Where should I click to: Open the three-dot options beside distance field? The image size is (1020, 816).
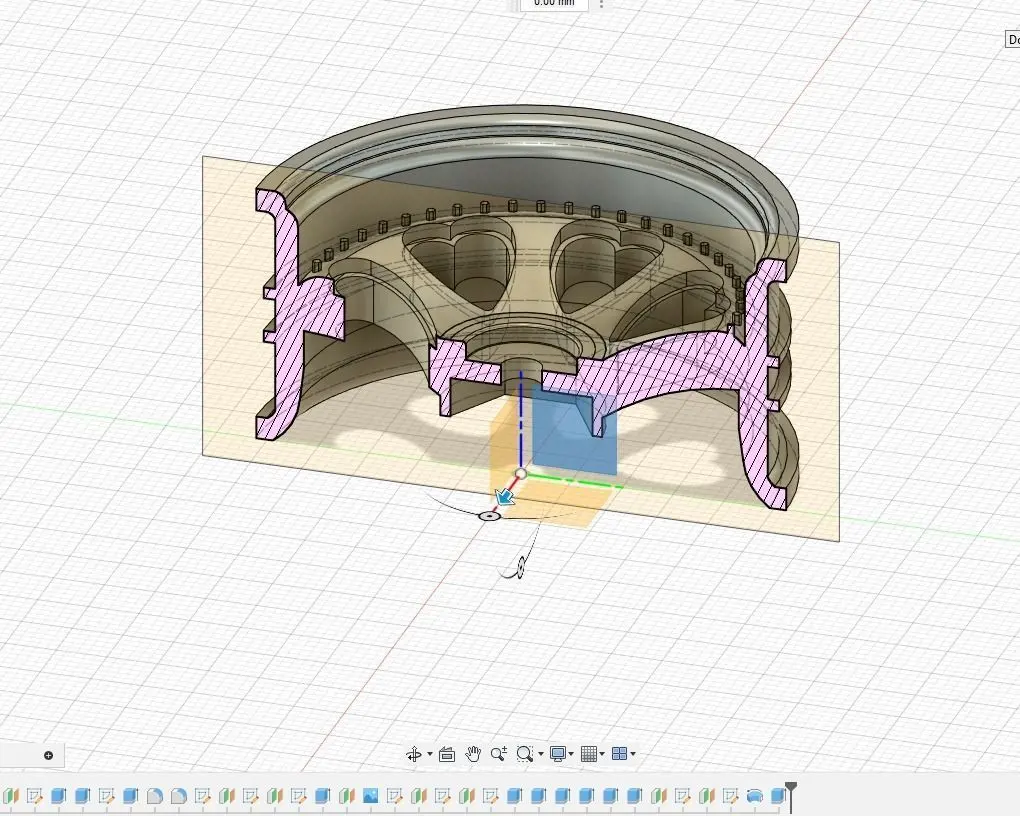(601, 4)
